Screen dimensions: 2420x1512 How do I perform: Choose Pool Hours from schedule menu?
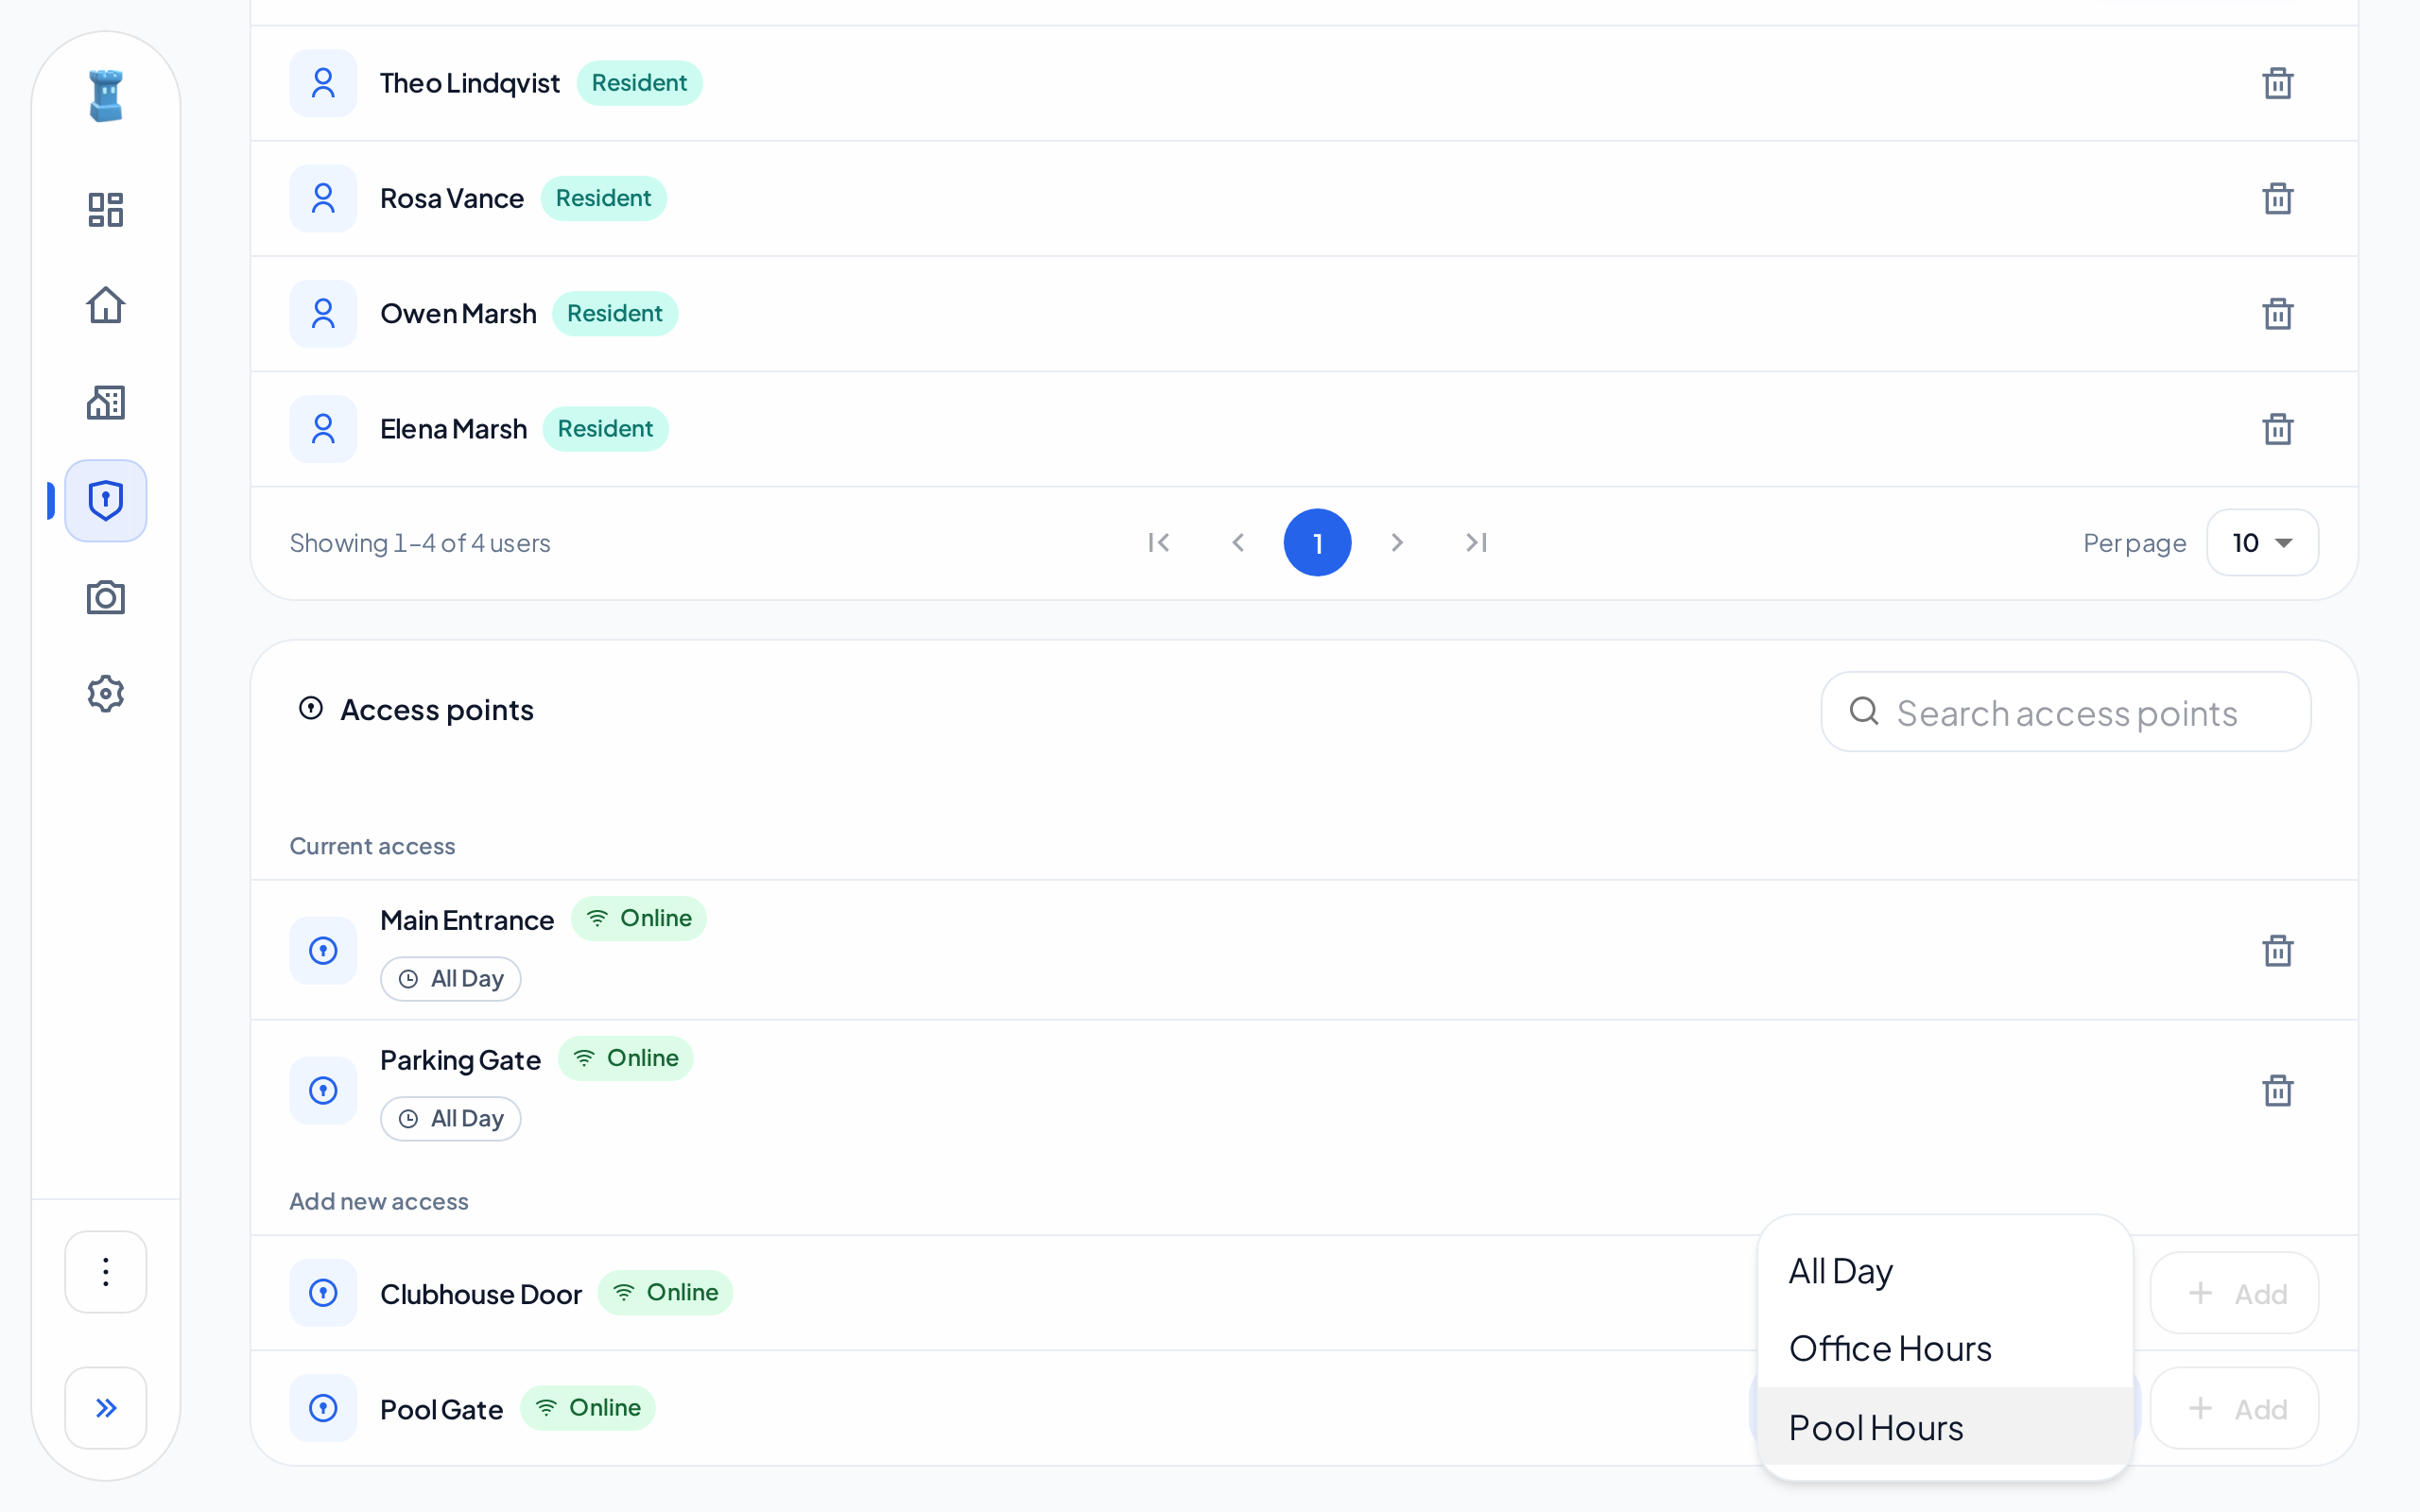[x=1945, y=1427]
